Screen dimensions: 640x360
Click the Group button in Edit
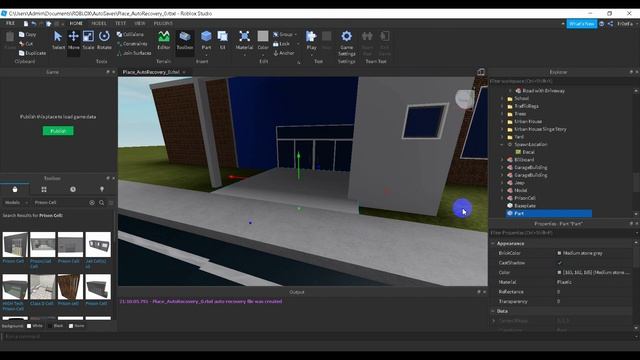point(284,34)
